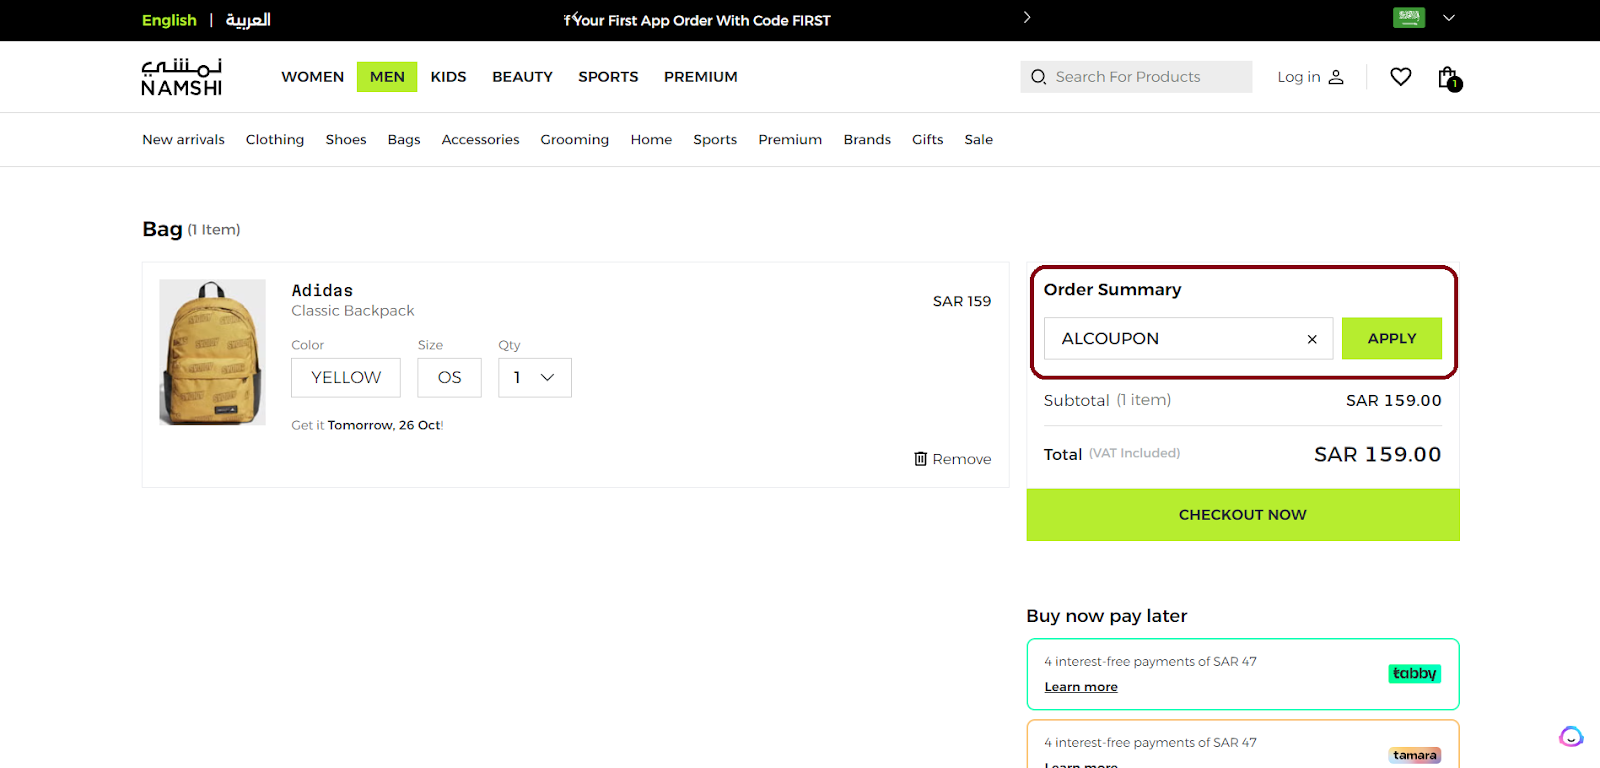Screen dimensions: 1600x768
Task: Open the Adidas backpack thumbnail
Action: click(212, 352)
